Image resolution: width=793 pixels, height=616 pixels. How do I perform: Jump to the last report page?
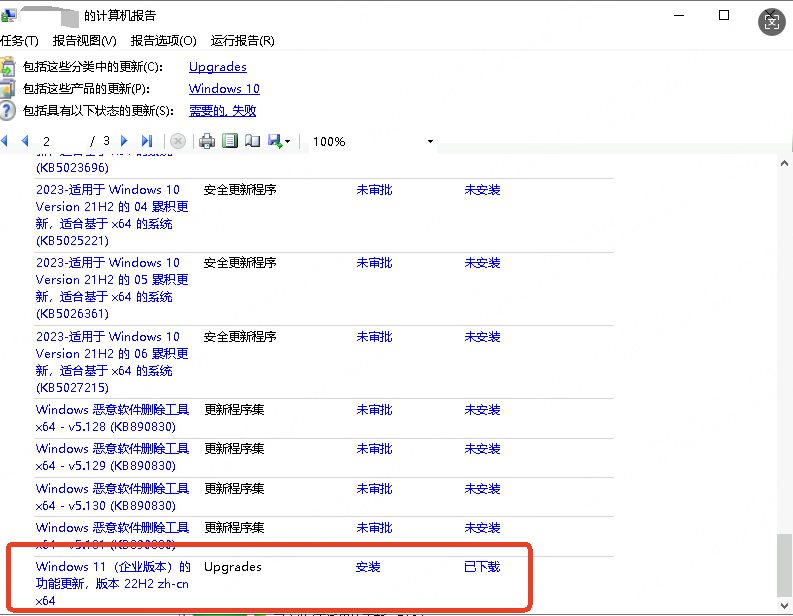[147, 141]
